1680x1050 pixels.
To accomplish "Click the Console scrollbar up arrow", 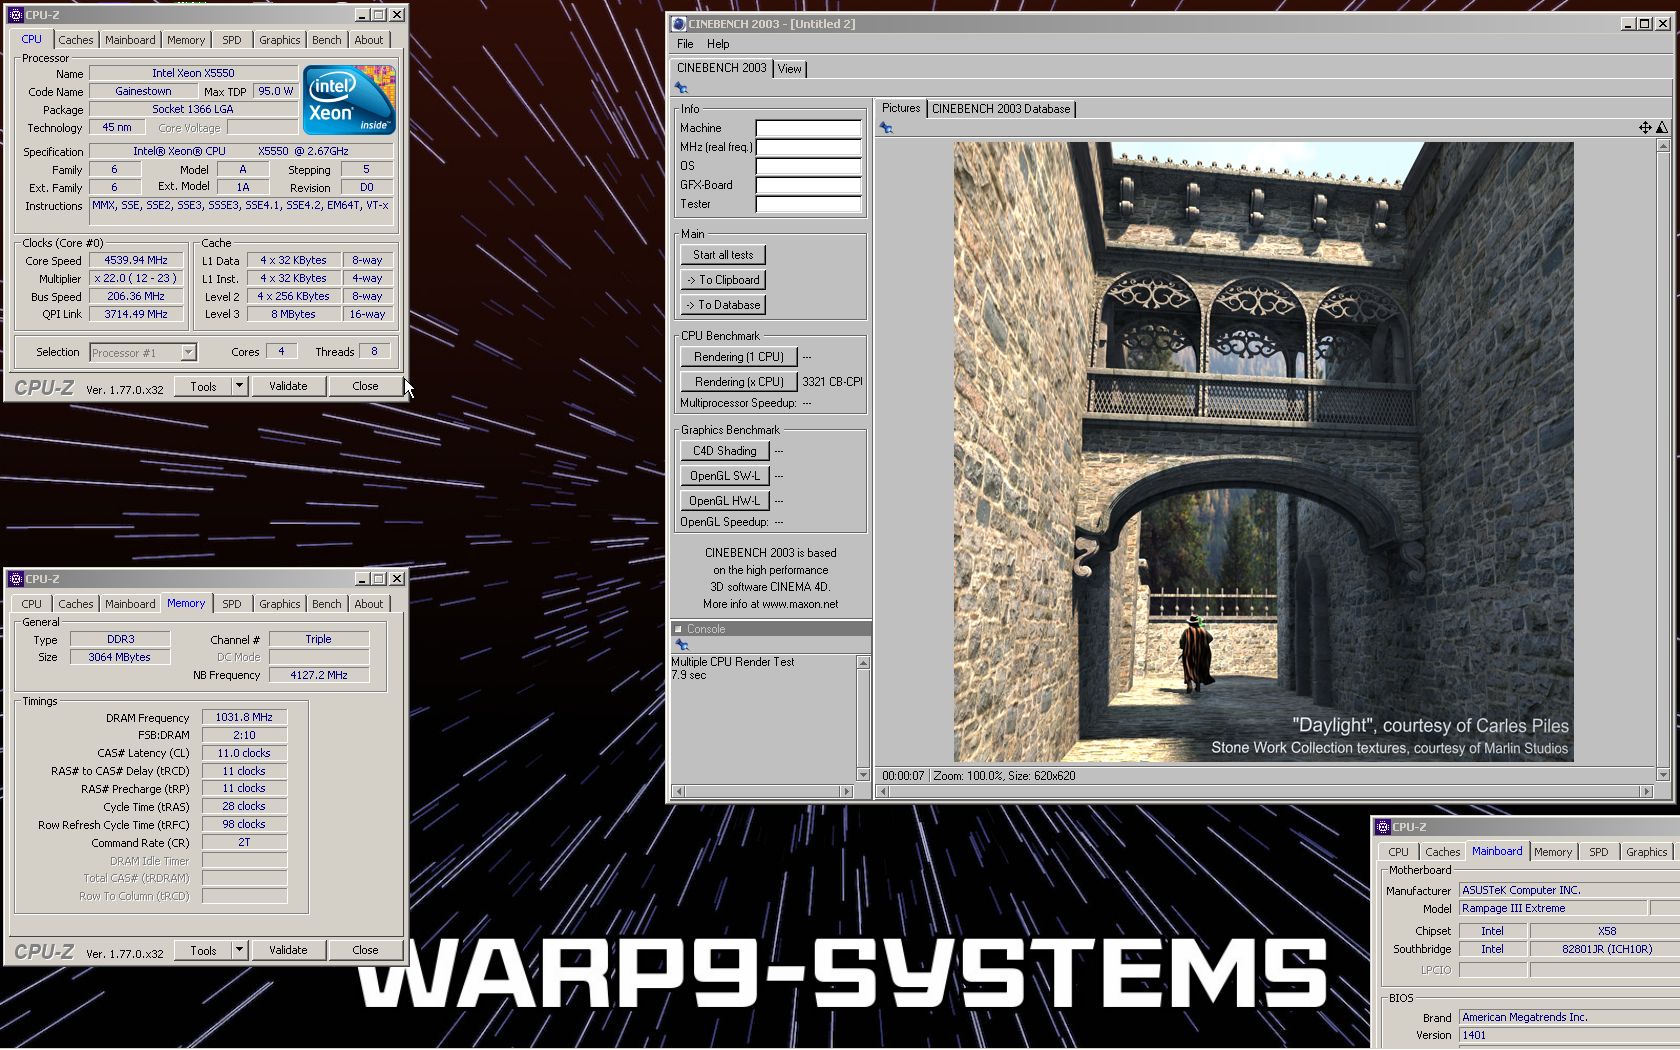I will tap(863, 663).
